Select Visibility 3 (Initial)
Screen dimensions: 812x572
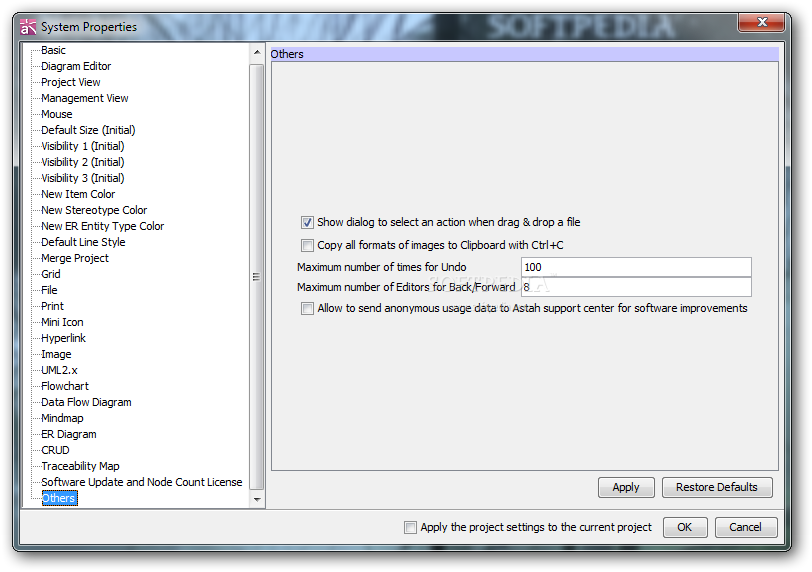[x=83, y=179]
